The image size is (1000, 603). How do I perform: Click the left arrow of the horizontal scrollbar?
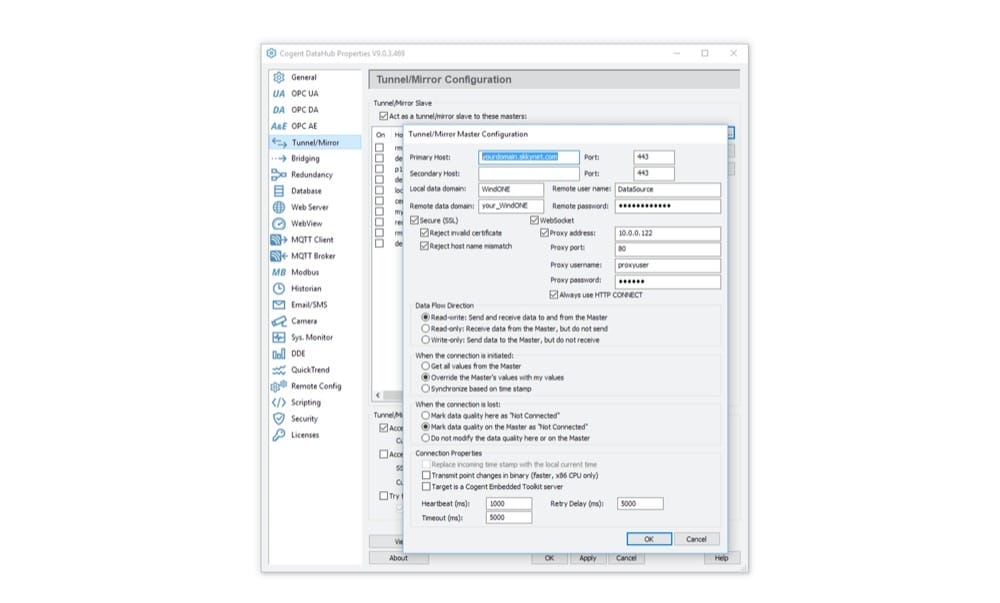pos(378,395)
